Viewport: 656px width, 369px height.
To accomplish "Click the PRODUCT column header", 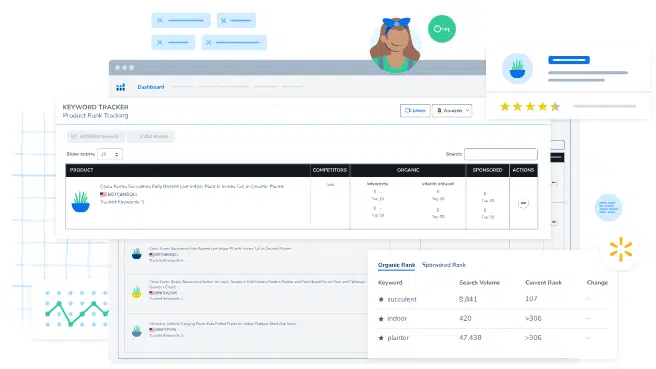I will click(x=82, y=170).
